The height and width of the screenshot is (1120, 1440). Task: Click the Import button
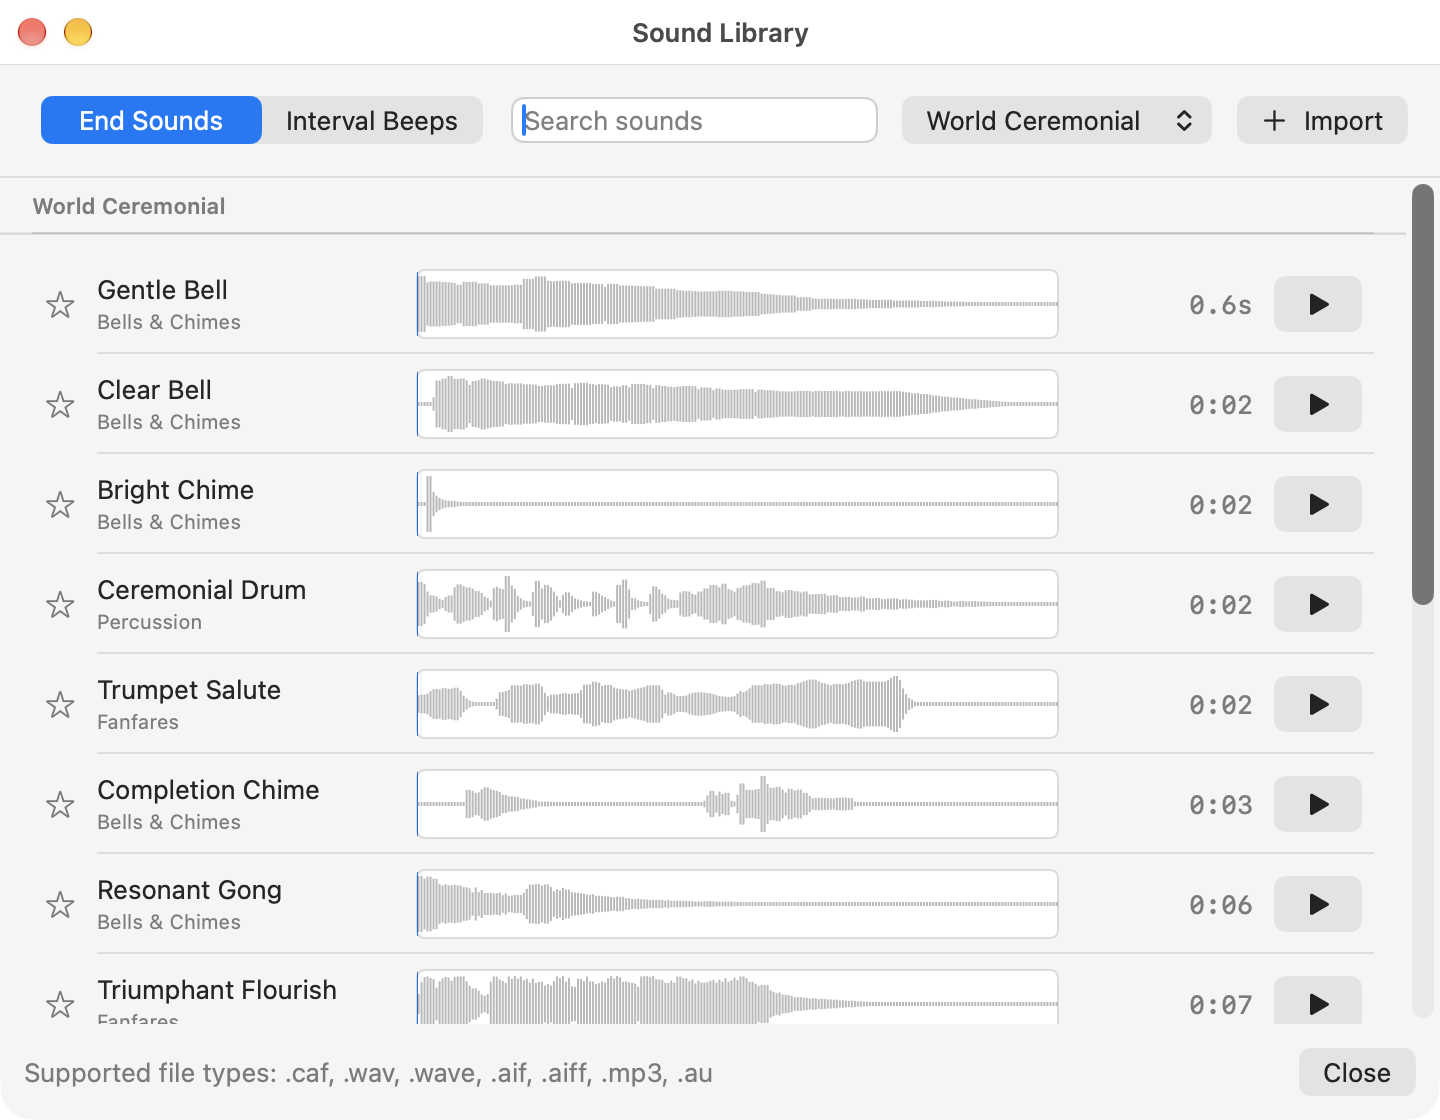coord(1322,120)
